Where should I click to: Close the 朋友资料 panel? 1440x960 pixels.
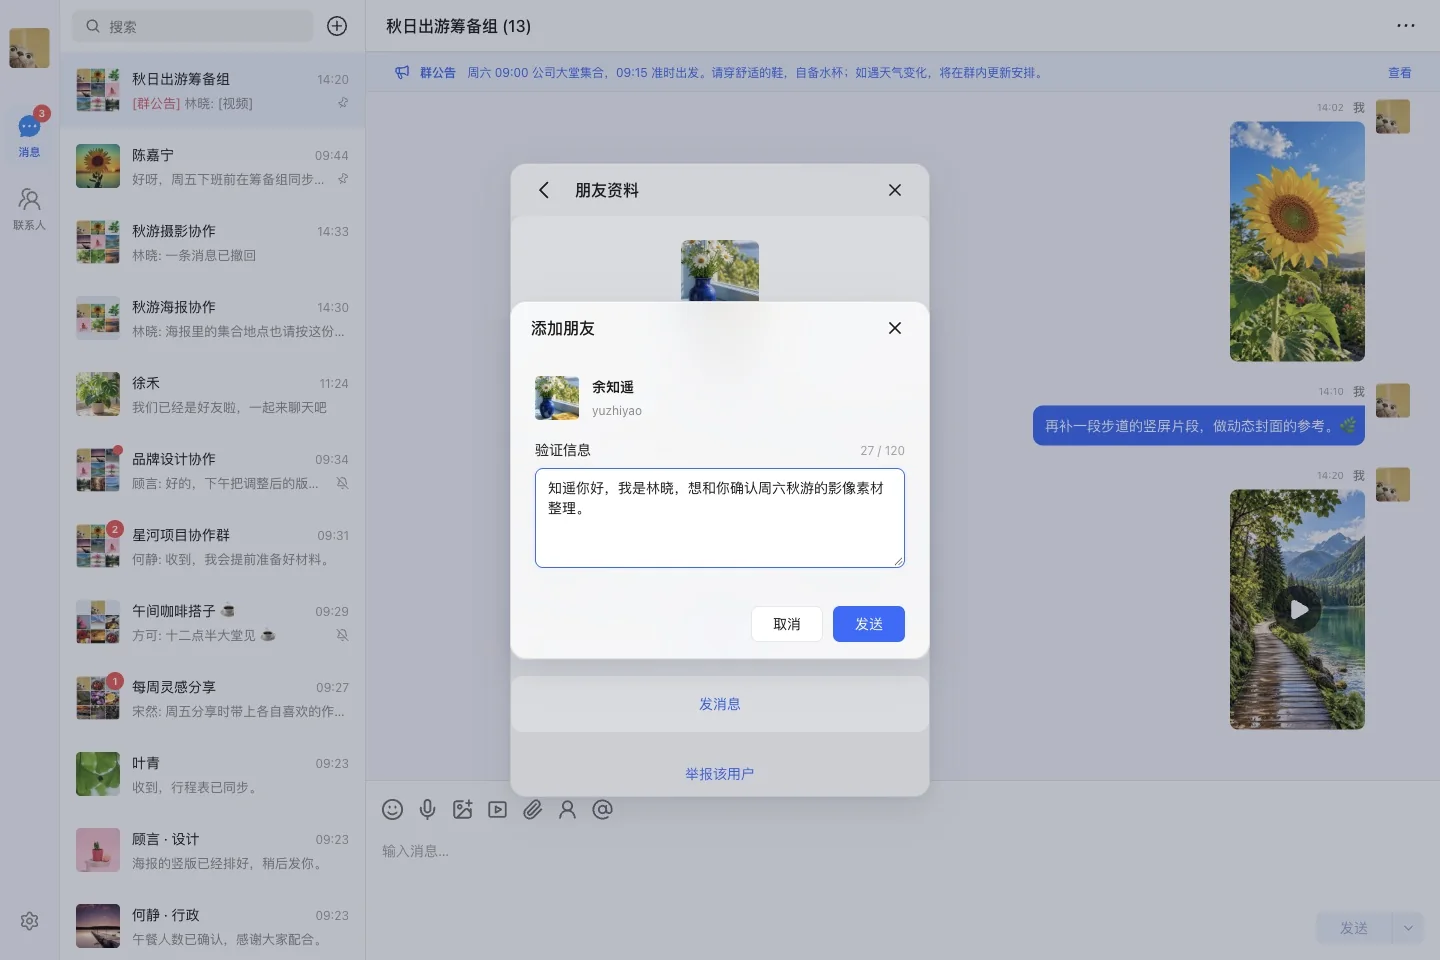click(x=895, y=190)
